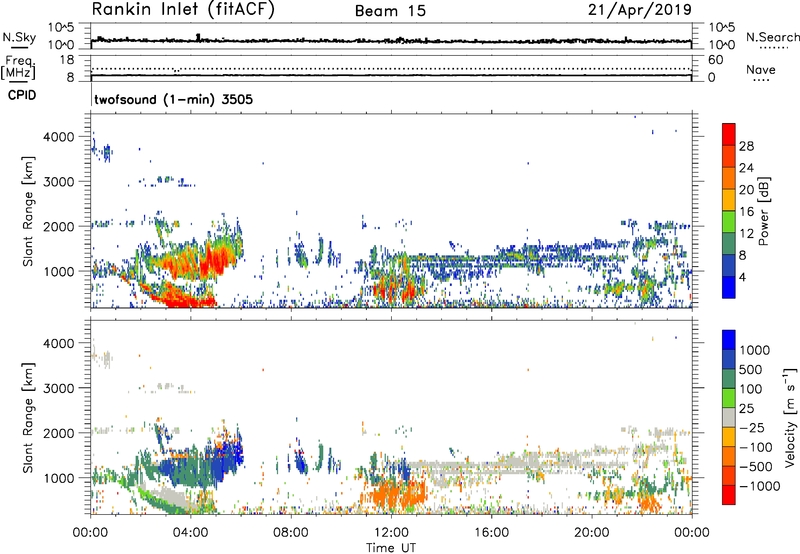Image resolution: width=800 pixels, height=554 pixels.
Task: Click "Slant Range [km]" label of power panel
Action: click(x=28, y=211)
